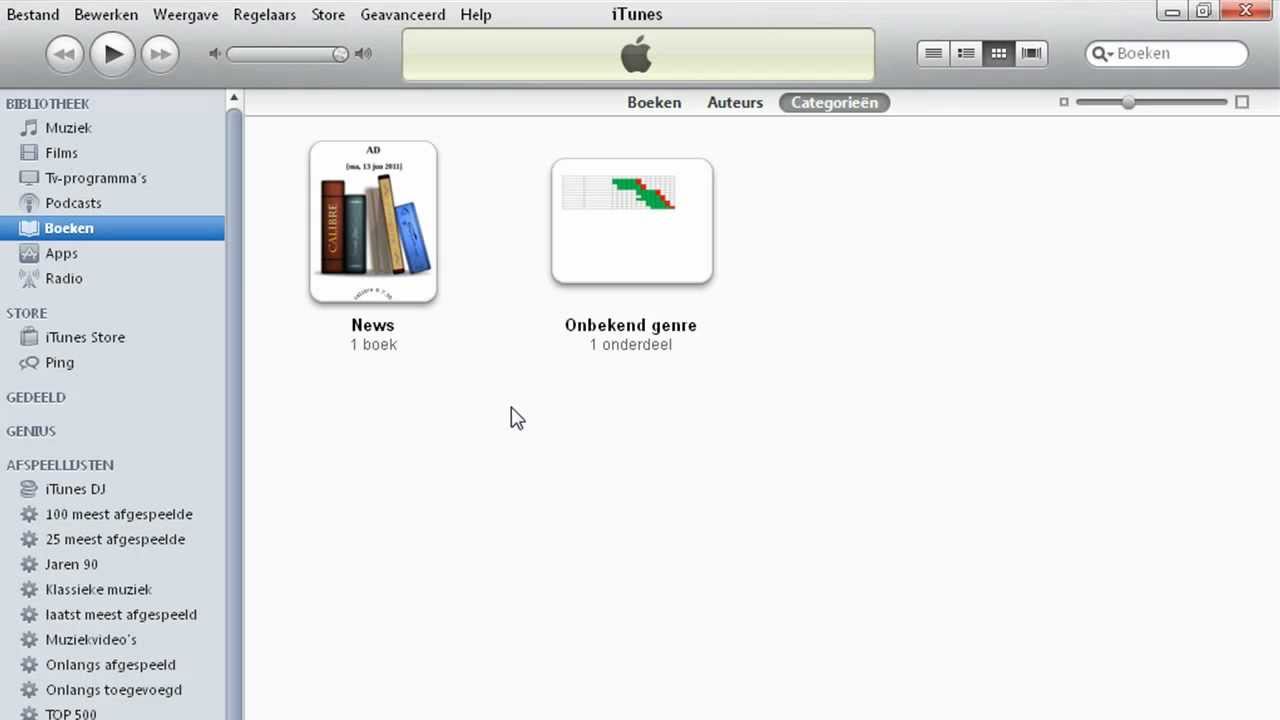The height and width of the screenshot is (720, 1280).
Task: Click the Tv-programma's screen icon
Action: [x=29, y=178]
